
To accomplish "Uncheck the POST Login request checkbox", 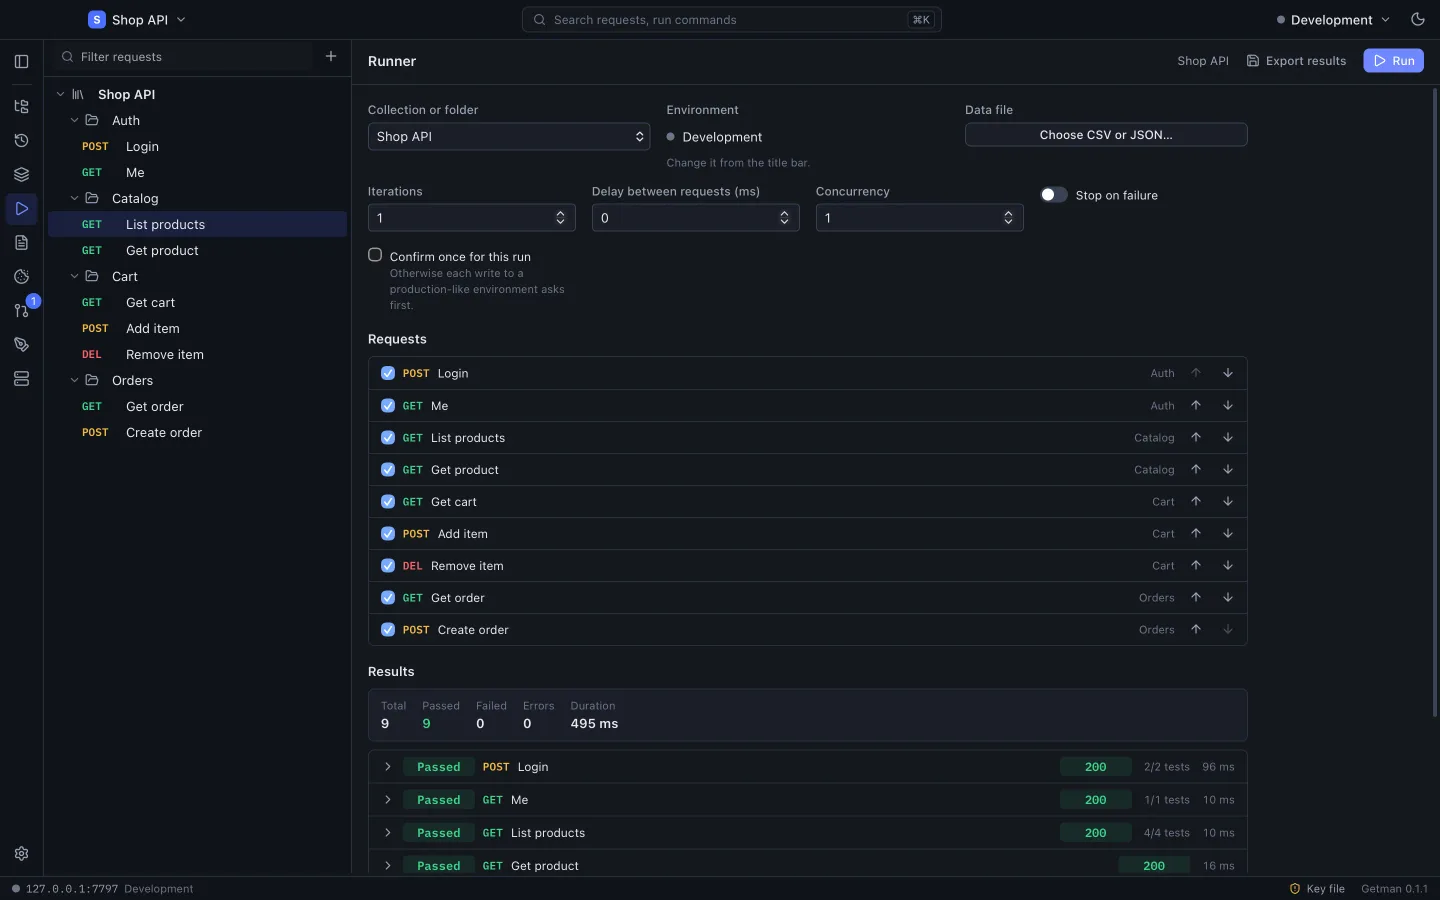I will coord(388,373).
